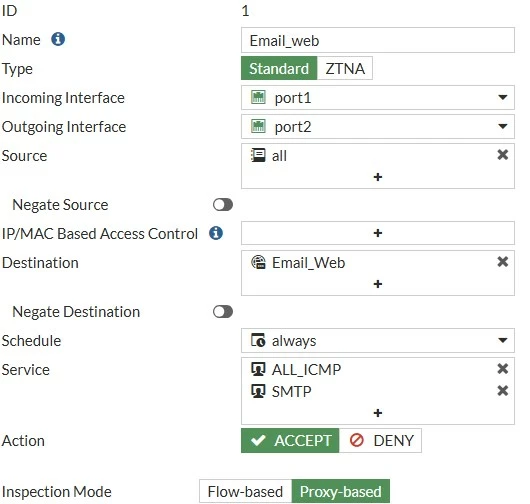Click the ALL_ICMP service icon

click(x=258, y=369)
